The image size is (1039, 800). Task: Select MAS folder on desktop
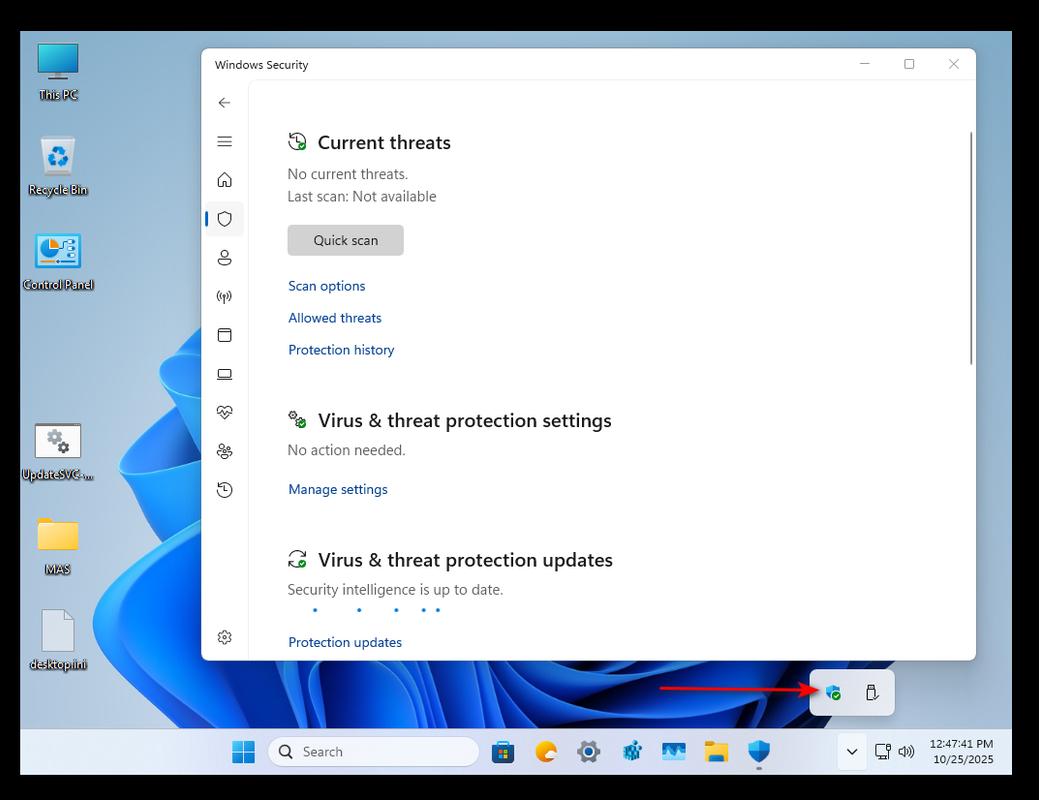coord(58,546)
